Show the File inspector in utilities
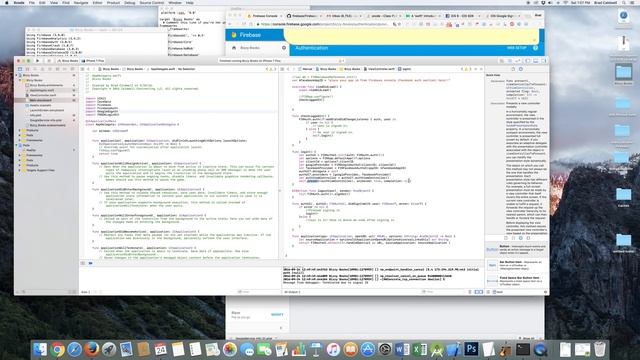Screen dimensions: 640x360 [x=513, y=69]
